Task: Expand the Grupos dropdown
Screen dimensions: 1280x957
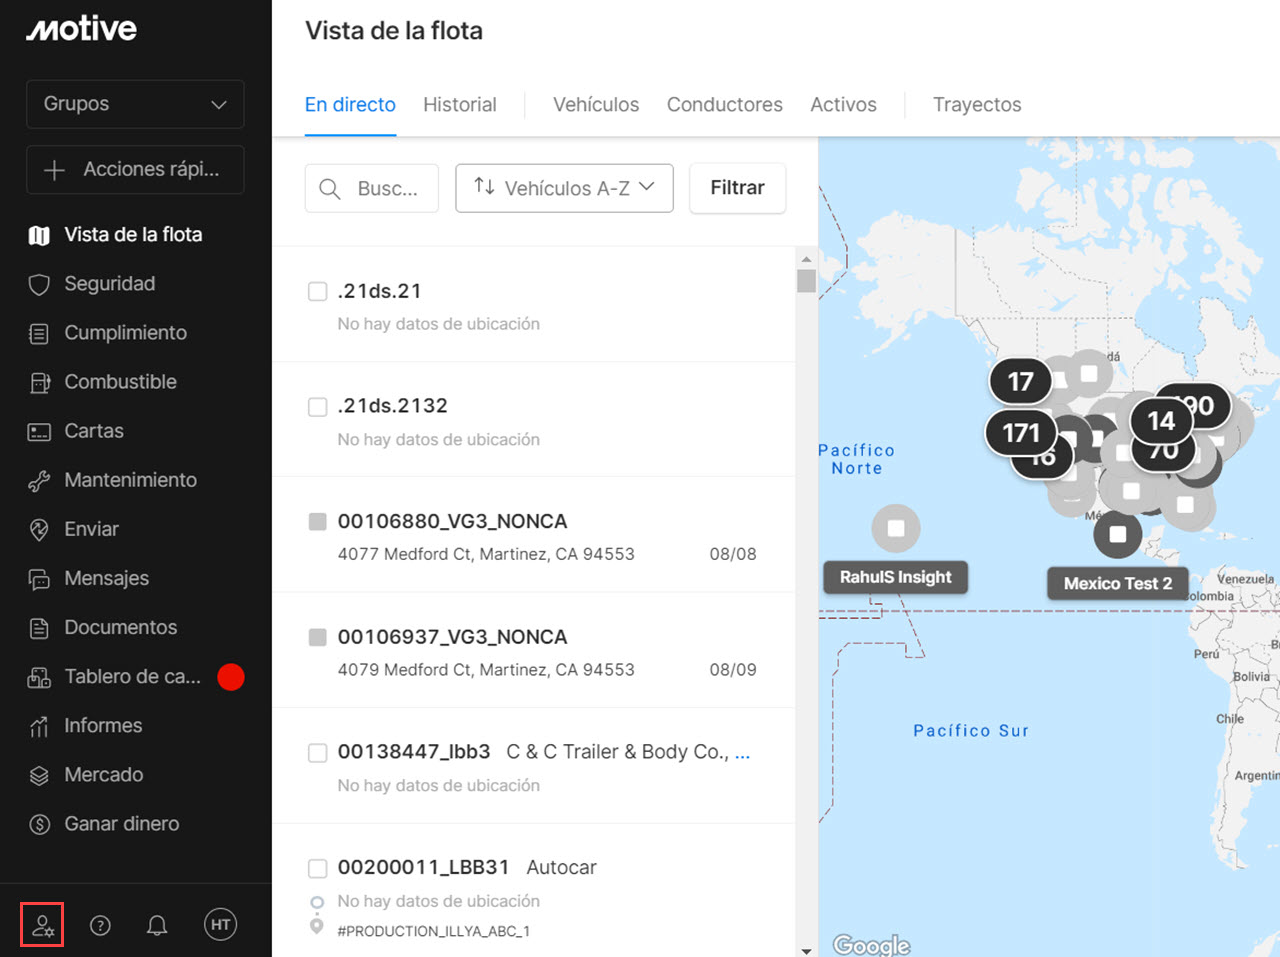Action: [135, 104]
